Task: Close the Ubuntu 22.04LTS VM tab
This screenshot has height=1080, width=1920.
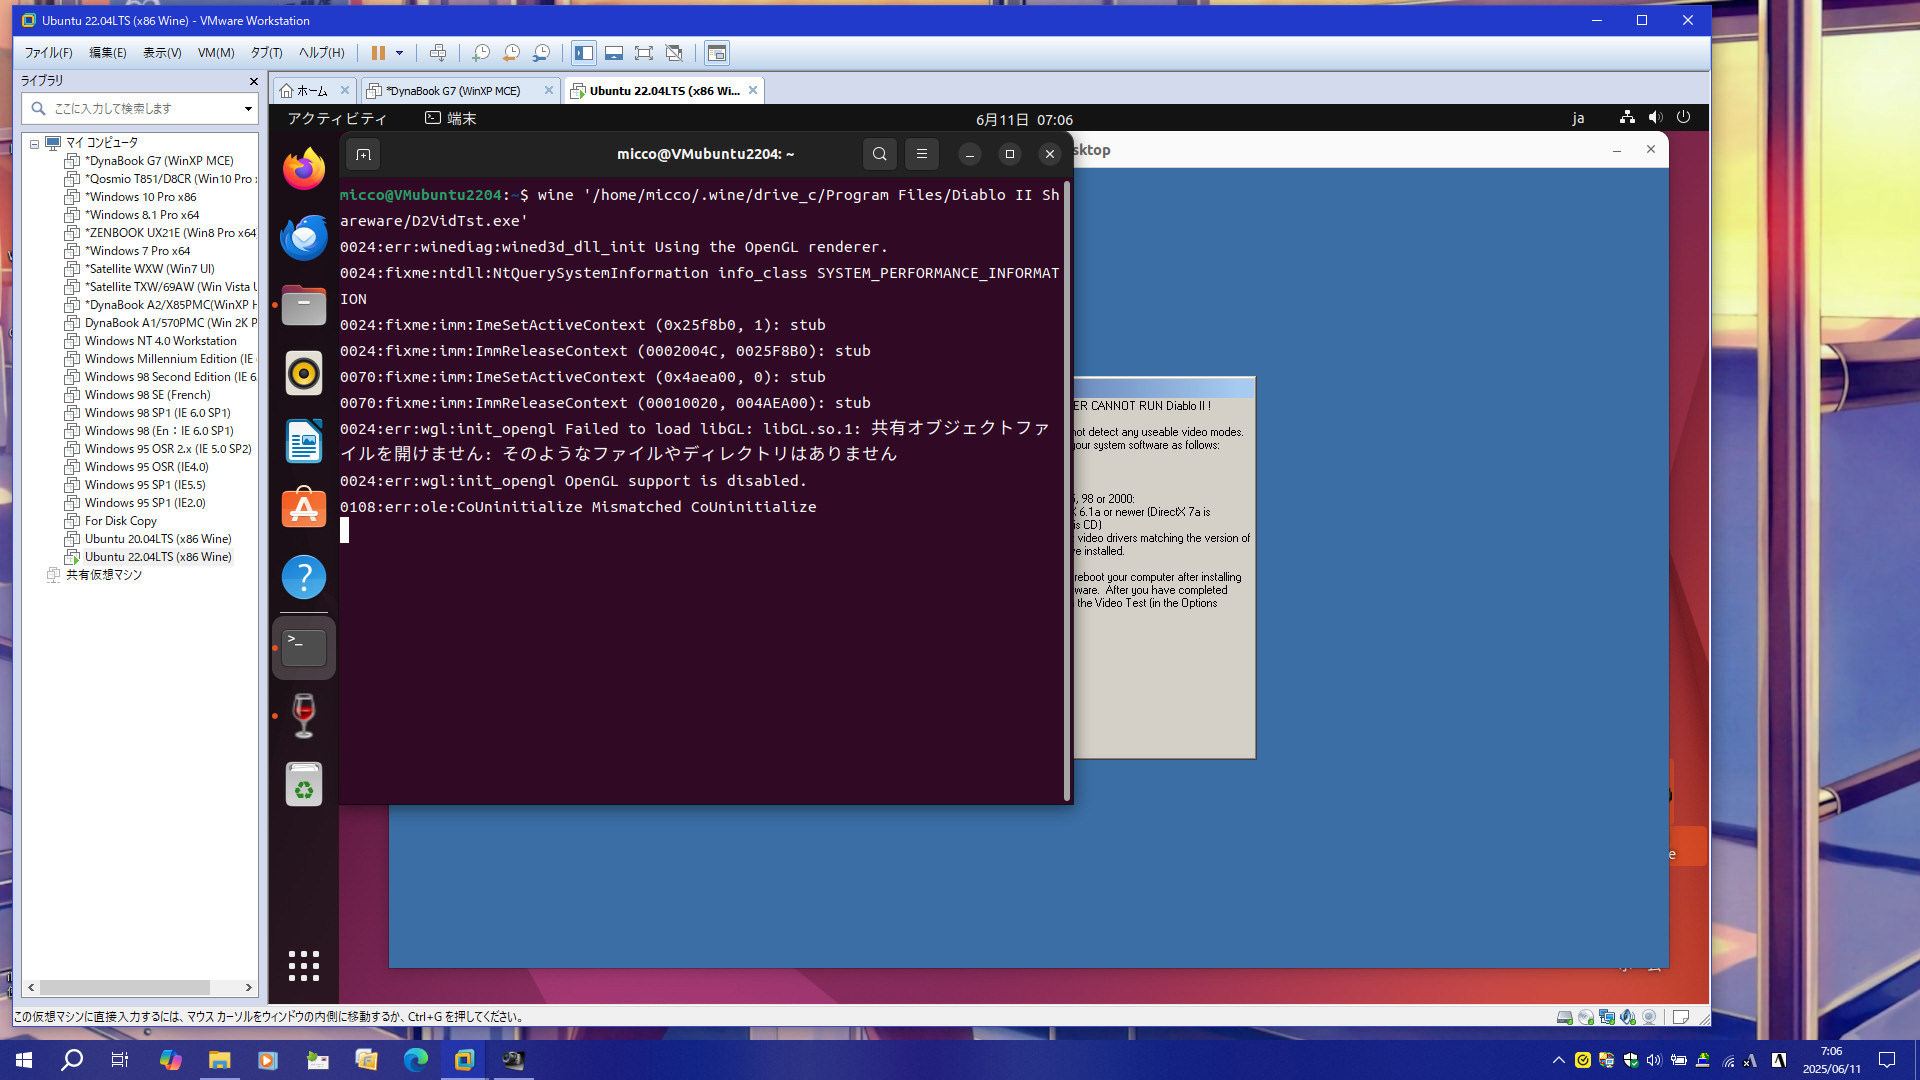Action: tap(753, 90)
